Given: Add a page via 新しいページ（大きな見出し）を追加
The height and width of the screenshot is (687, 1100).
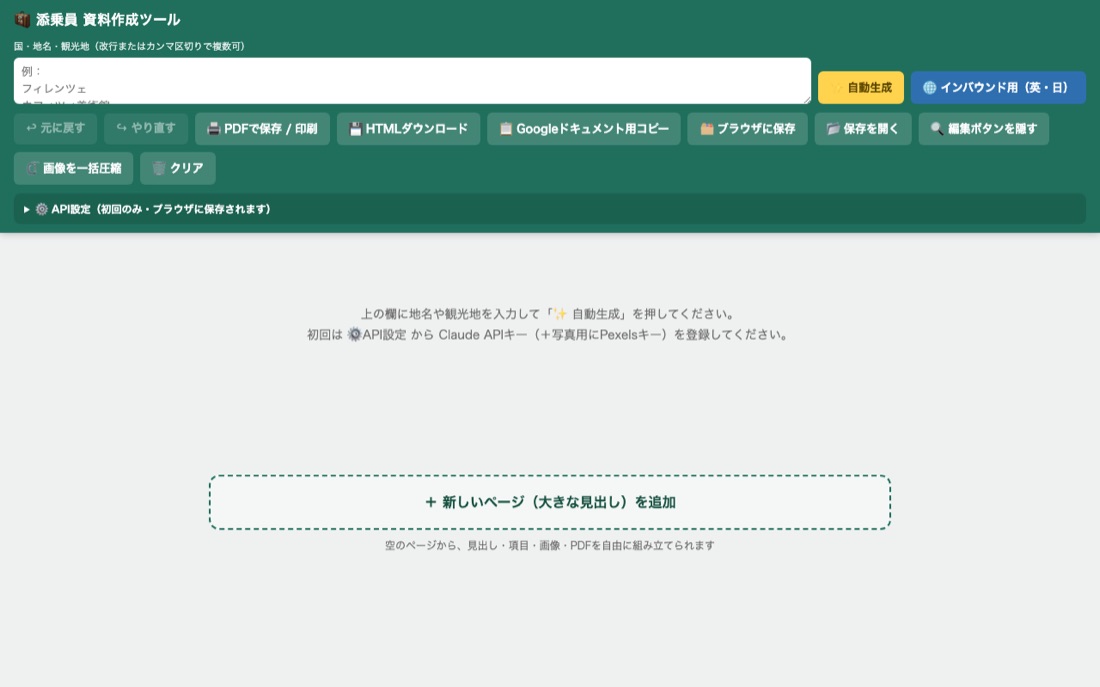Looking at the screenshot, I should coord(550,502).
